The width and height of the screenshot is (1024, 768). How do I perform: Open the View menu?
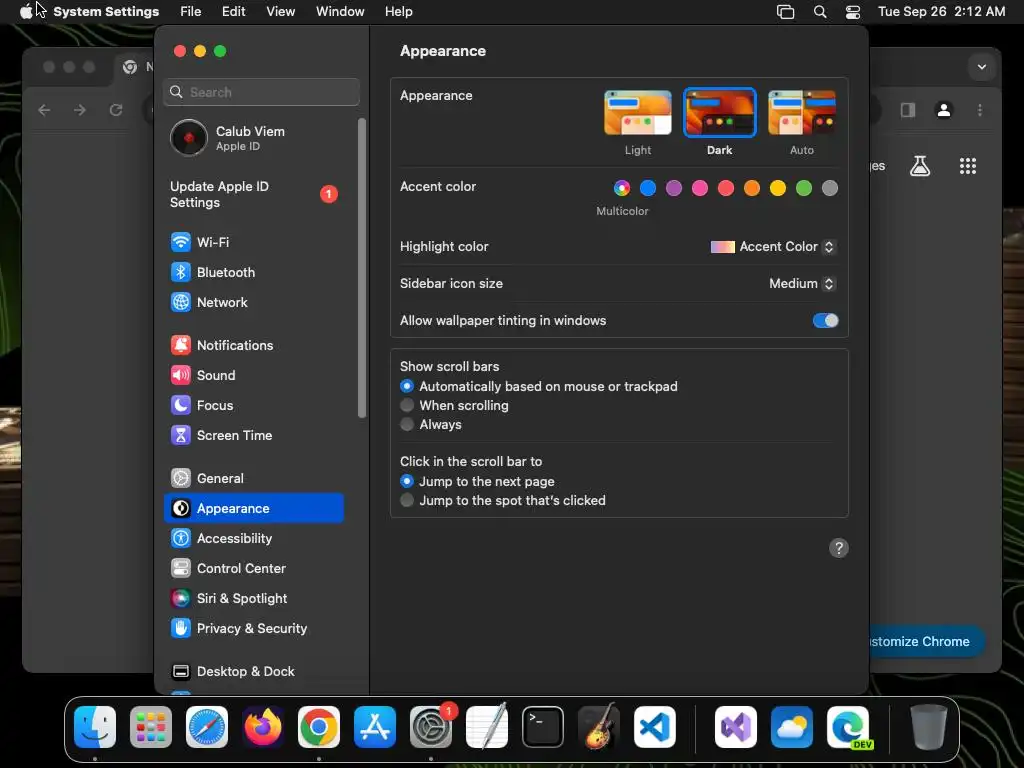280,12
